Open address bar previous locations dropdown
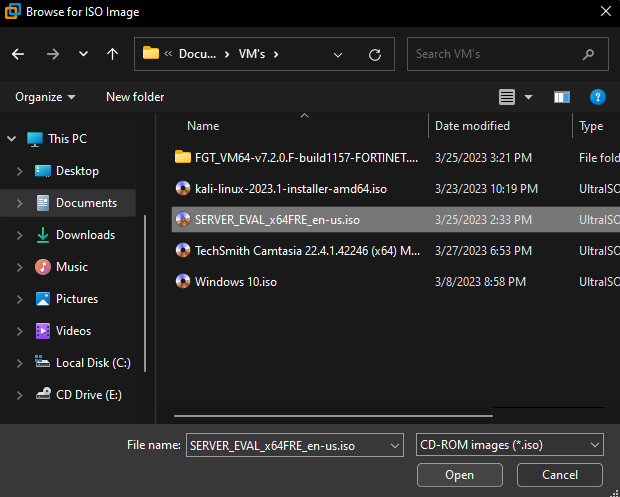 click(x=338, y=55)
